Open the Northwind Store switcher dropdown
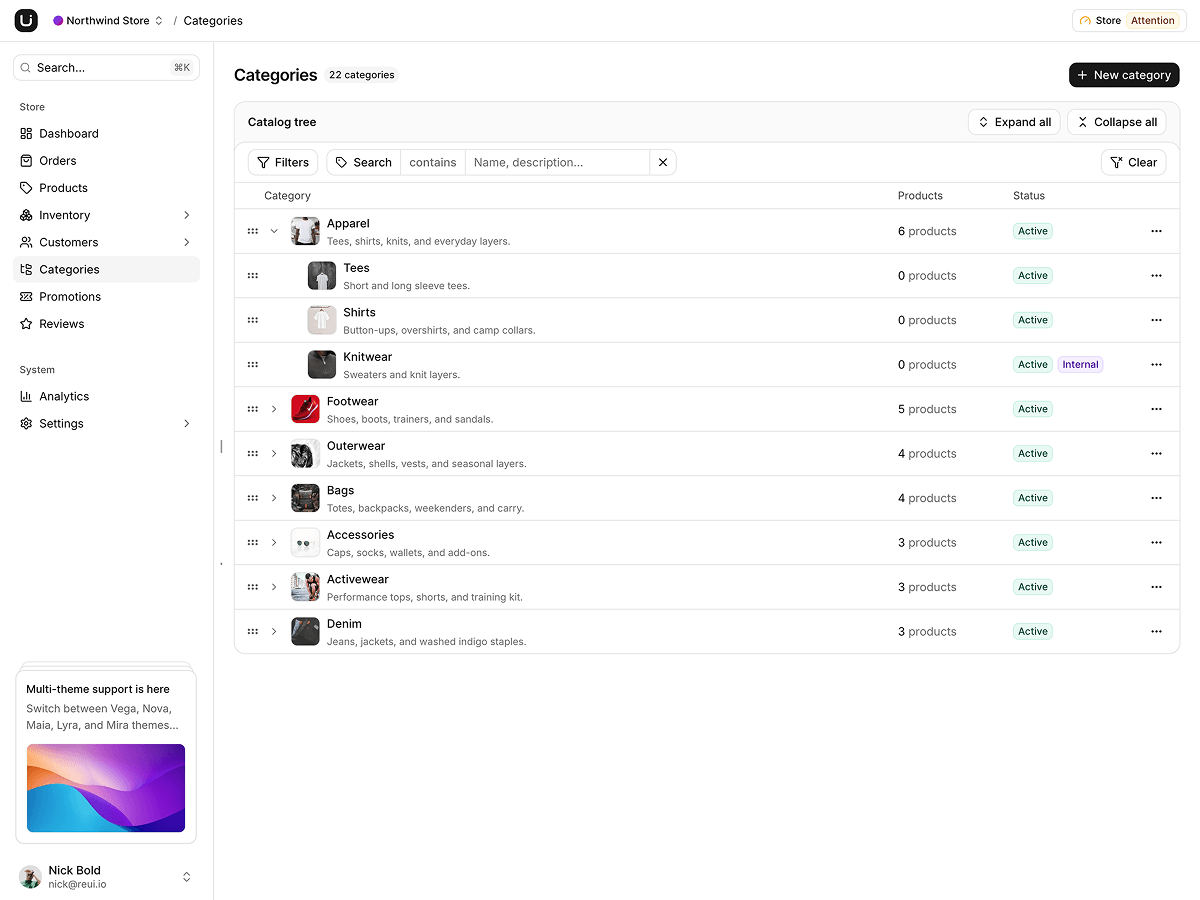Viewport: 1200px width, 900px height. pyautogui.click(x=108, y=20)
